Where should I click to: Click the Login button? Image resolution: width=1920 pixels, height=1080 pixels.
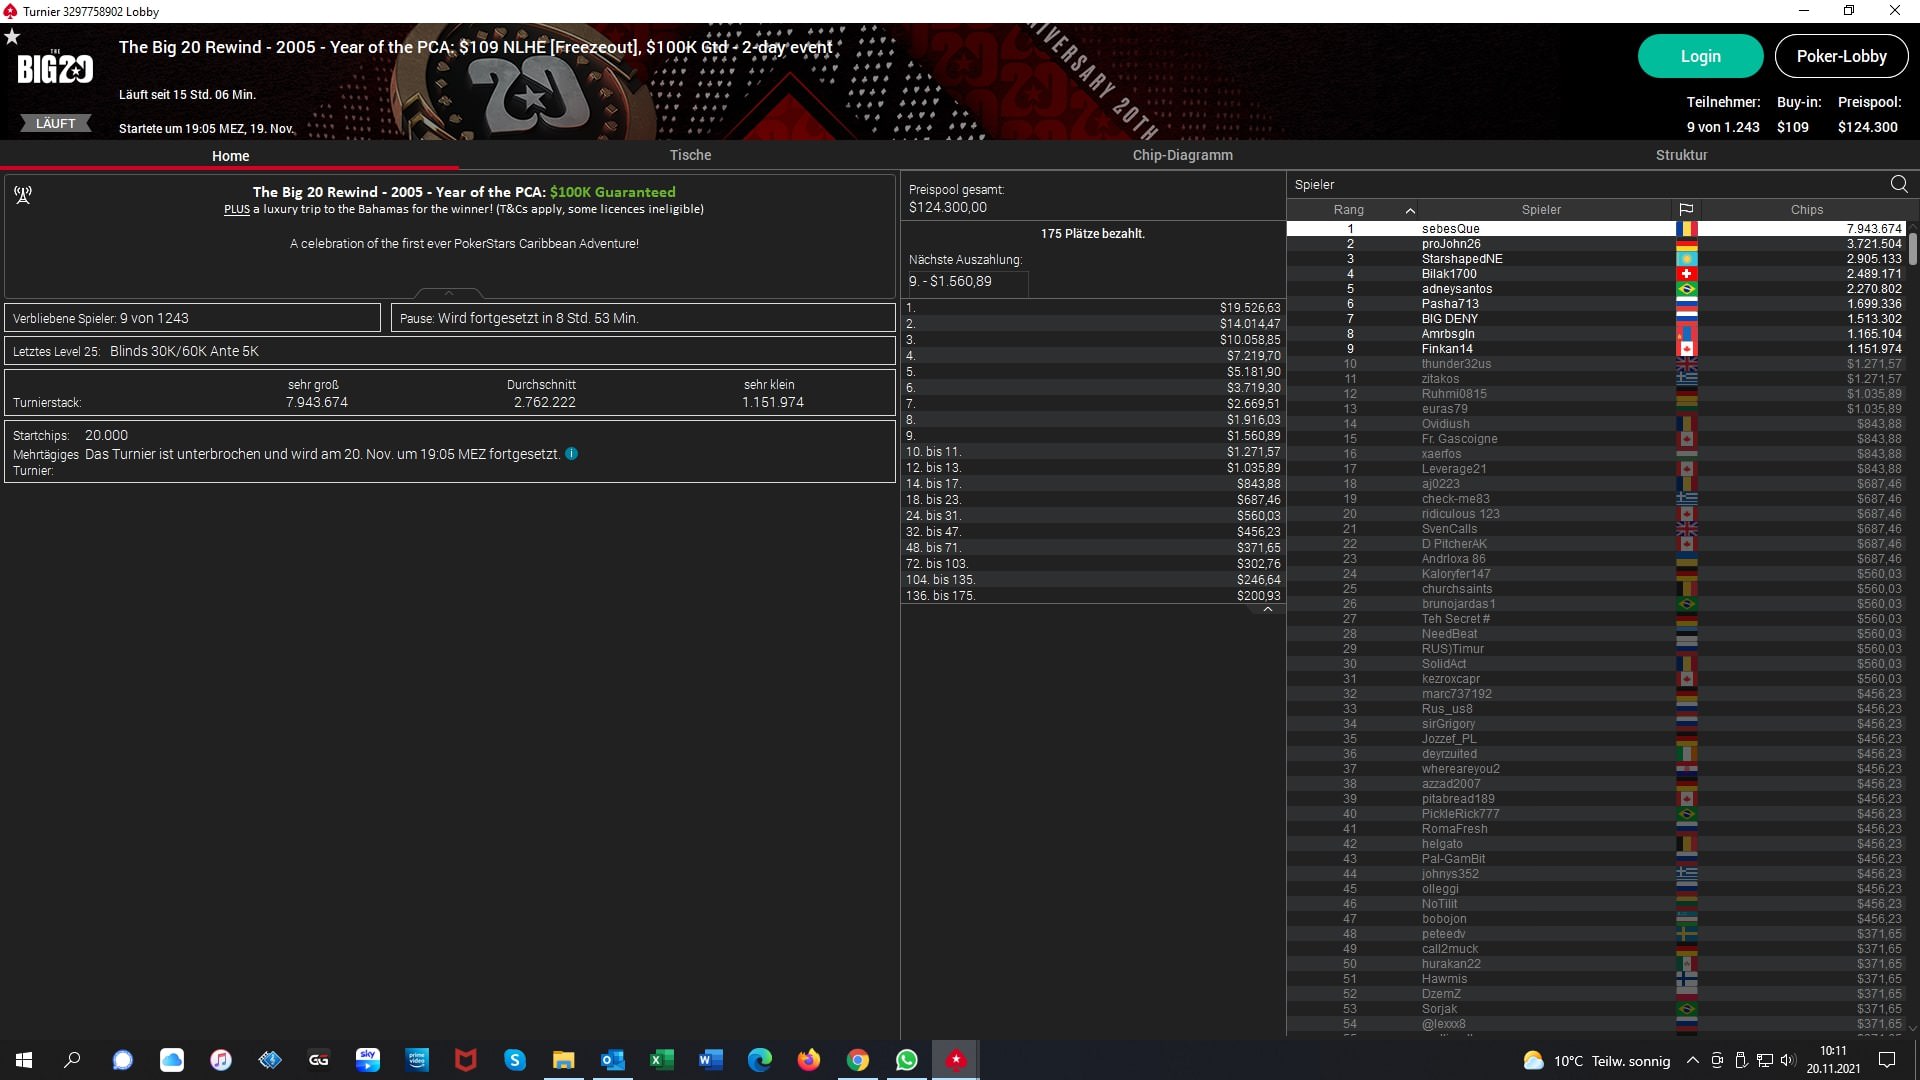pyautogui.click(x=1700, y=56)
